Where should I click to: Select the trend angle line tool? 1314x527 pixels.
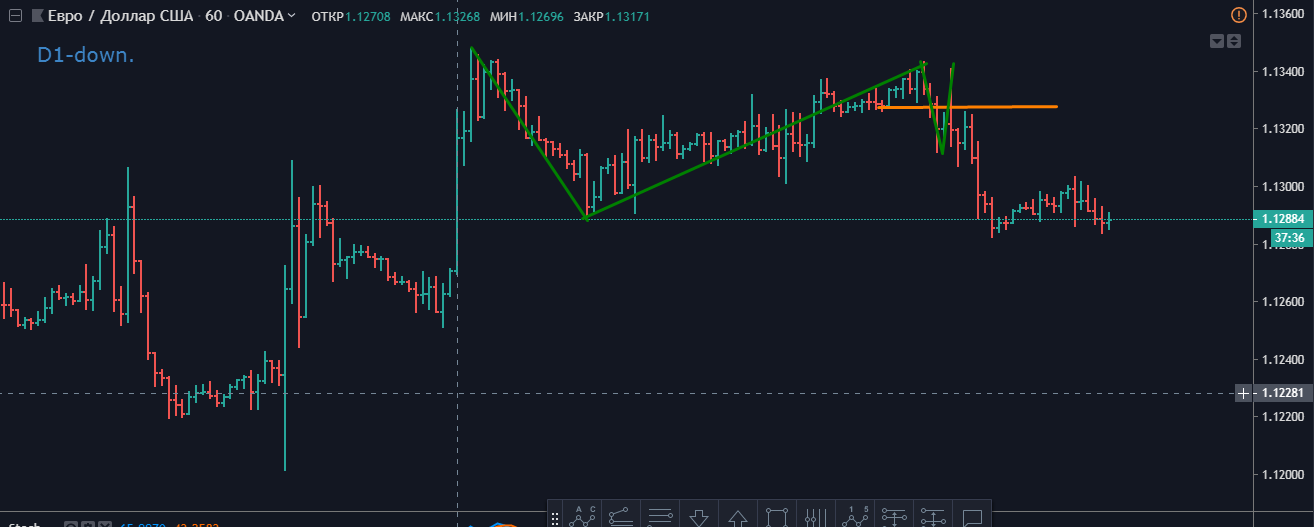click(620, 516)
